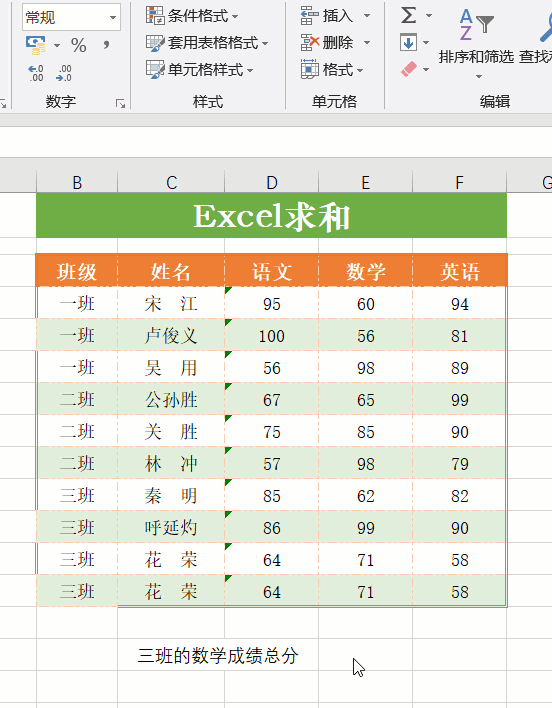Select column B header
Image resolution: width=552 pixels, height=708 pixels.
pos(77,182)
